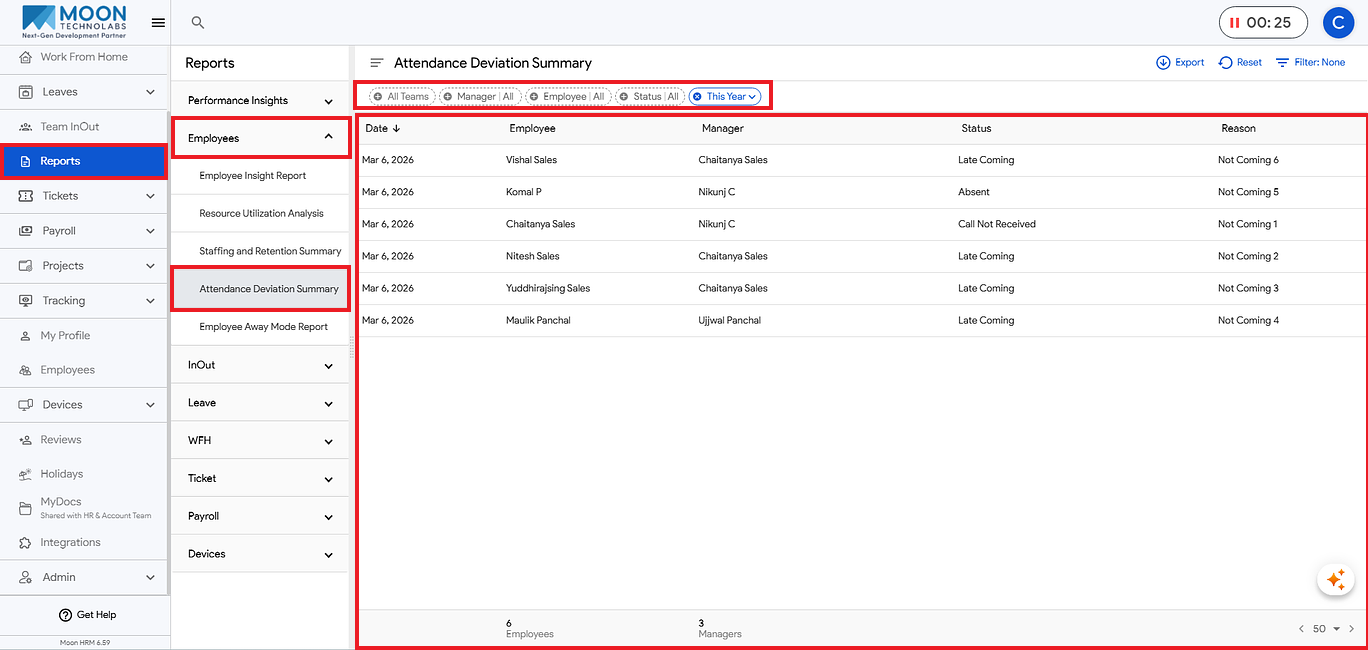Open My Profile in the sidebar
1368x650 pixels.
point(83,336)
